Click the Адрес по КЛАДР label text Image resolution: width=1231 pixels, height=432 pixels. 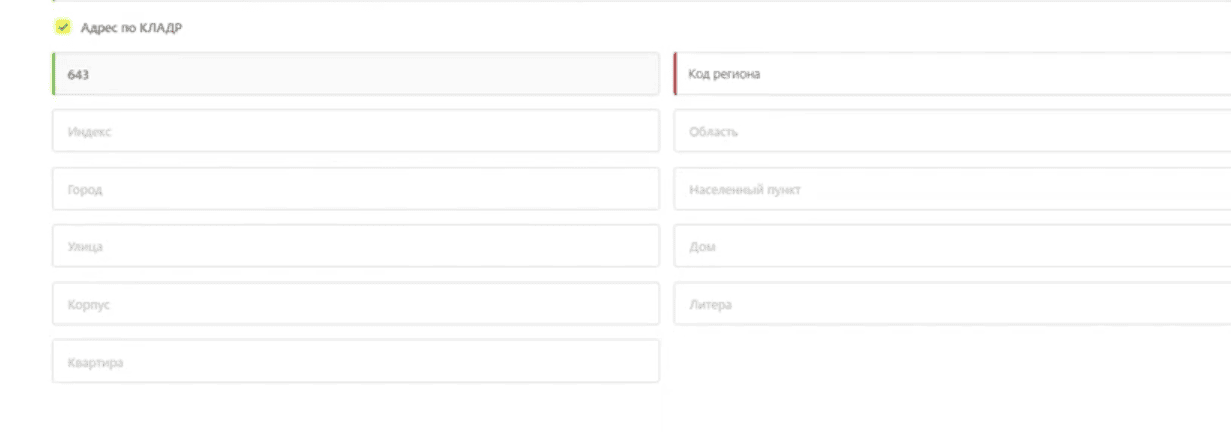[131, 28]
